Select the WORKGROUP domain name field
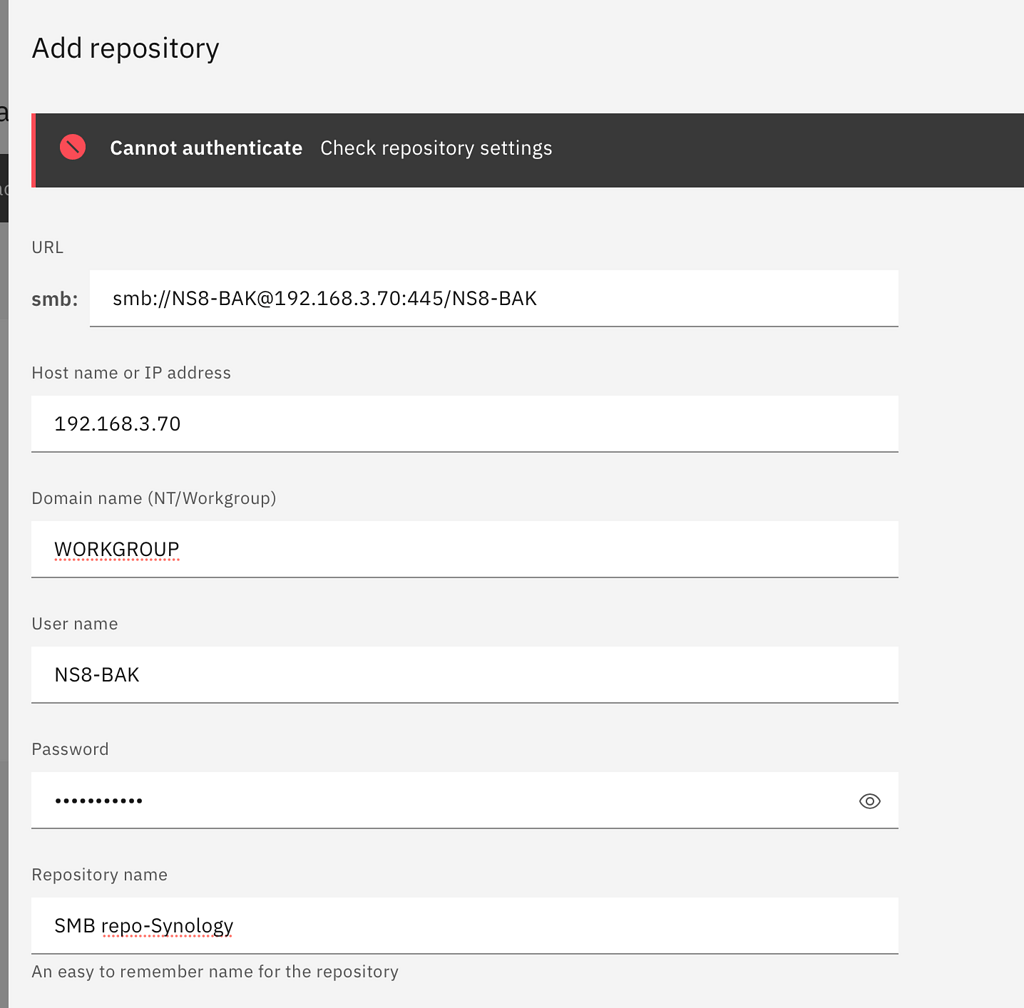Viewport: 1024px width, 1008px height. (x=464, y=549)
